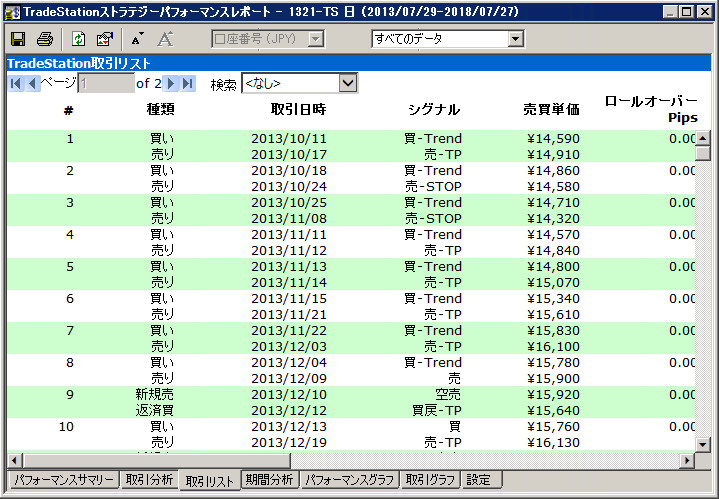Click the 返済買 cell
Image resolution: width=719 pixels, height=499 pixels.
pyautogui.click(x=155, y=410)
